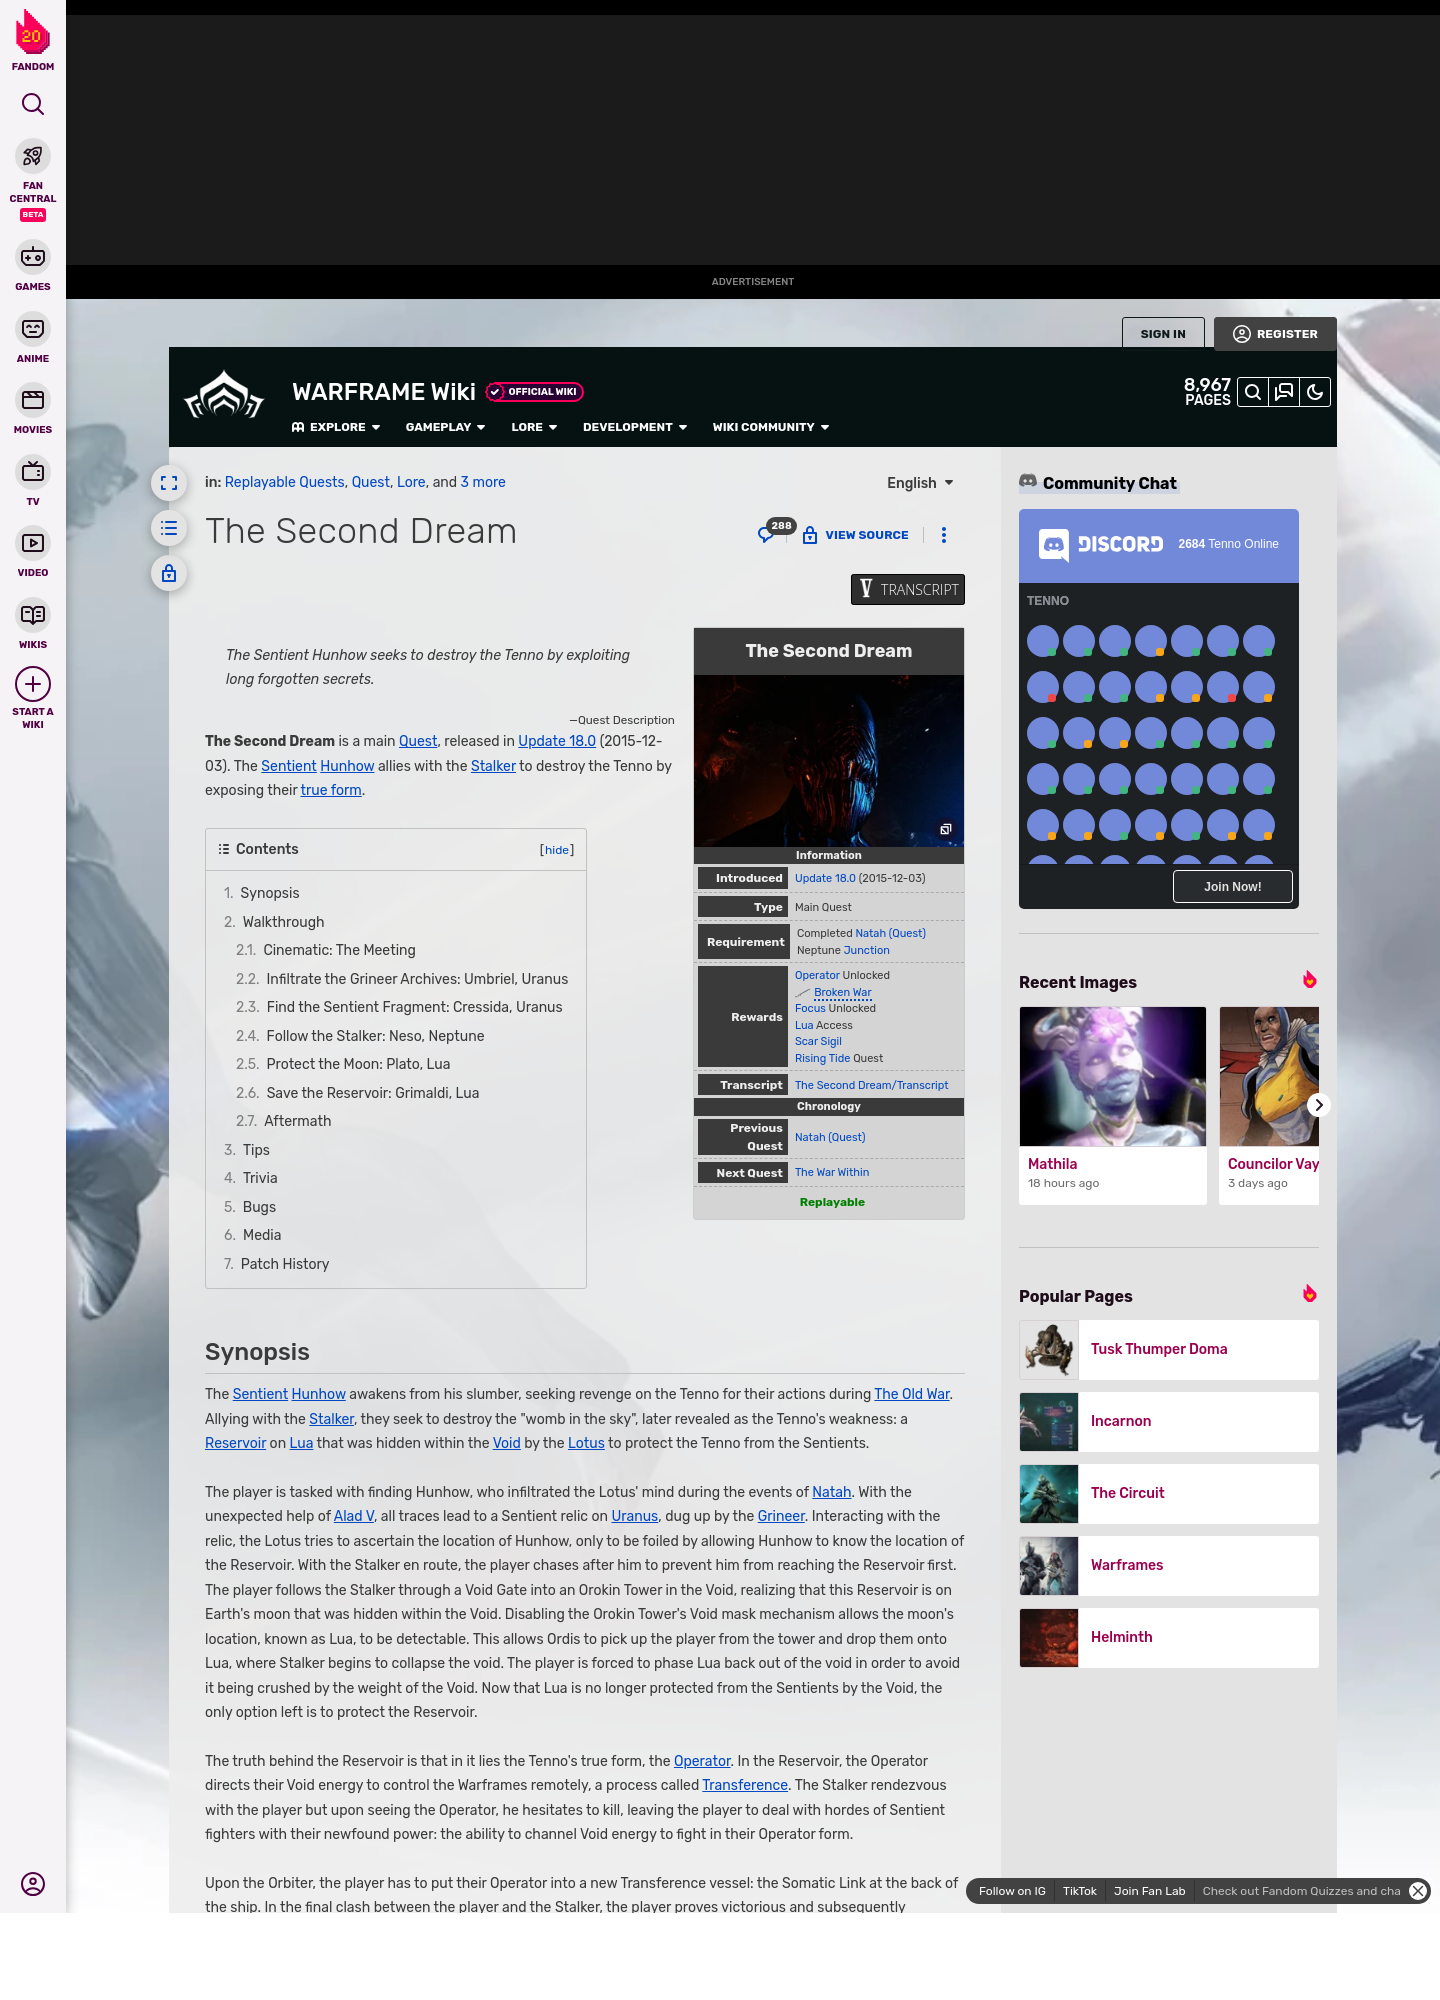Open the Wikis book icon
This screenshot has height=2000, width=1440.
(33, 615)
